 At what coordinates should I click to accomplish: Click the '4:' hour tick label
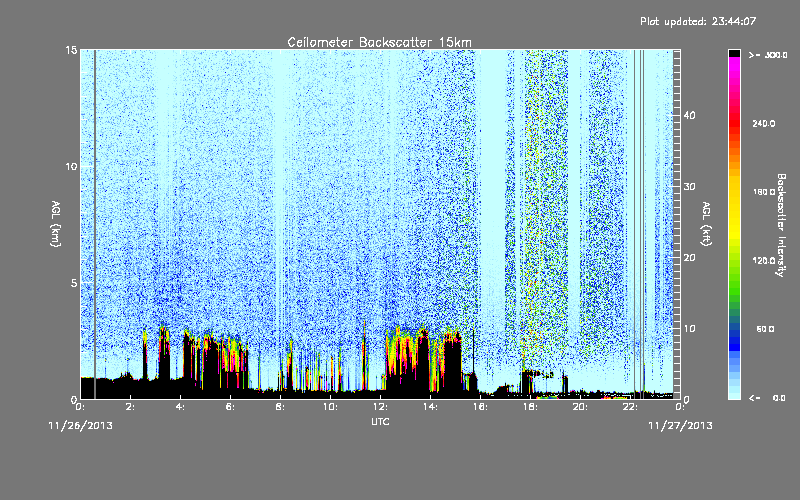coord(180,407)
